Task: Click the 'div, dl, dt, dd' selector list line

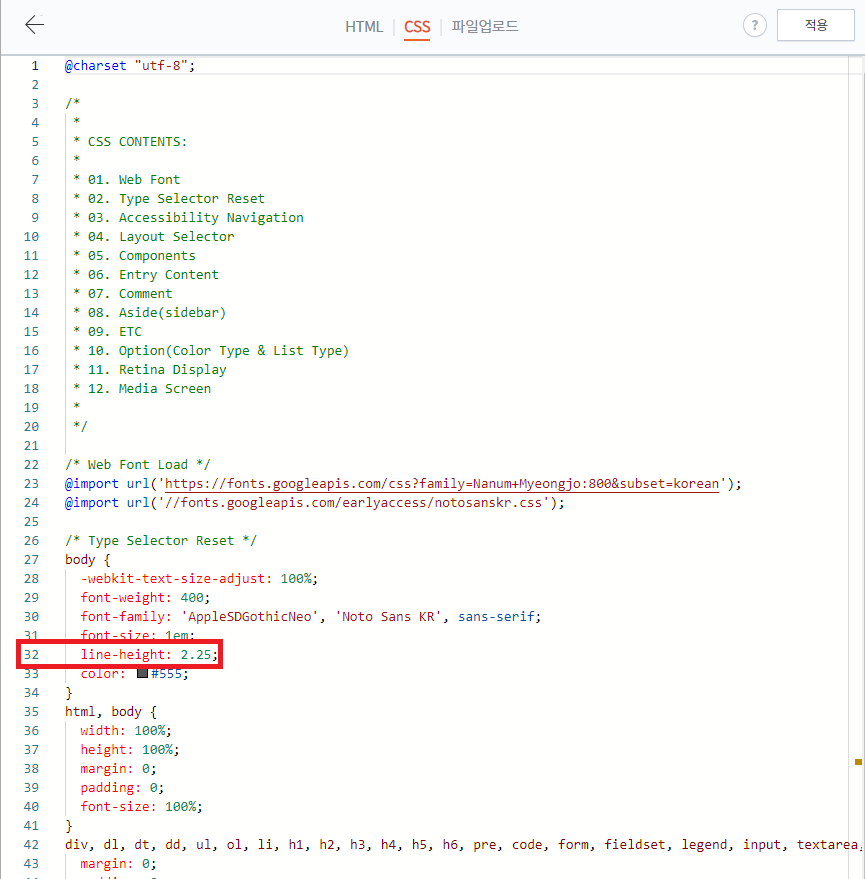Action: (462, 845)
